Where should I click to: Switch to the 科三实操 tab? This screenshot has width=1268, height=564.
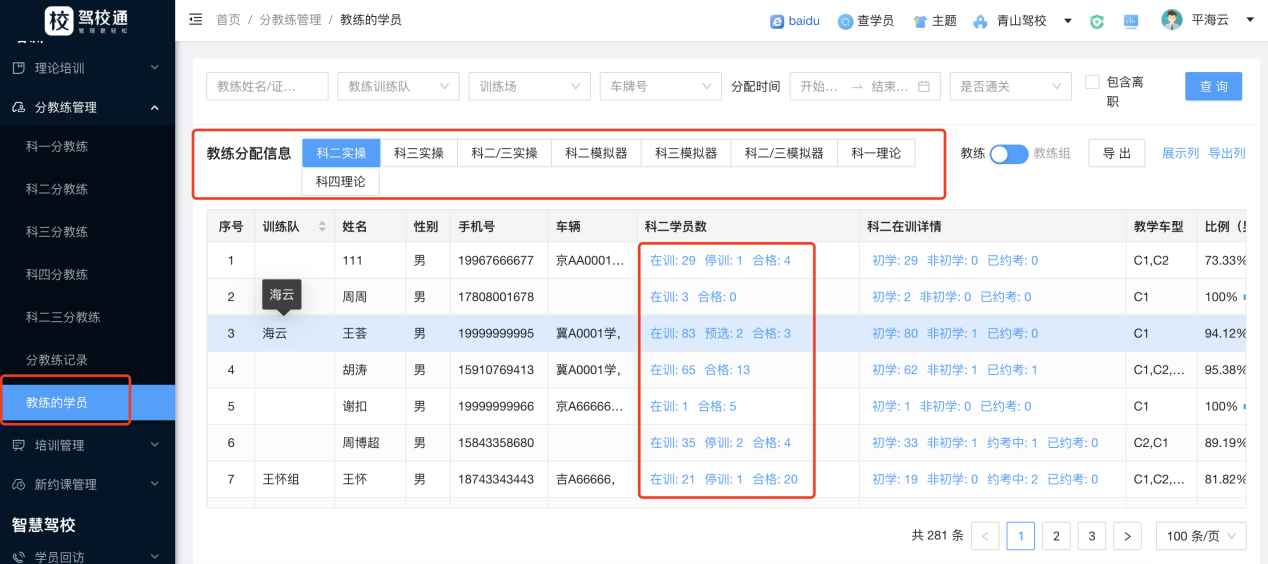(x=418, y=153)
